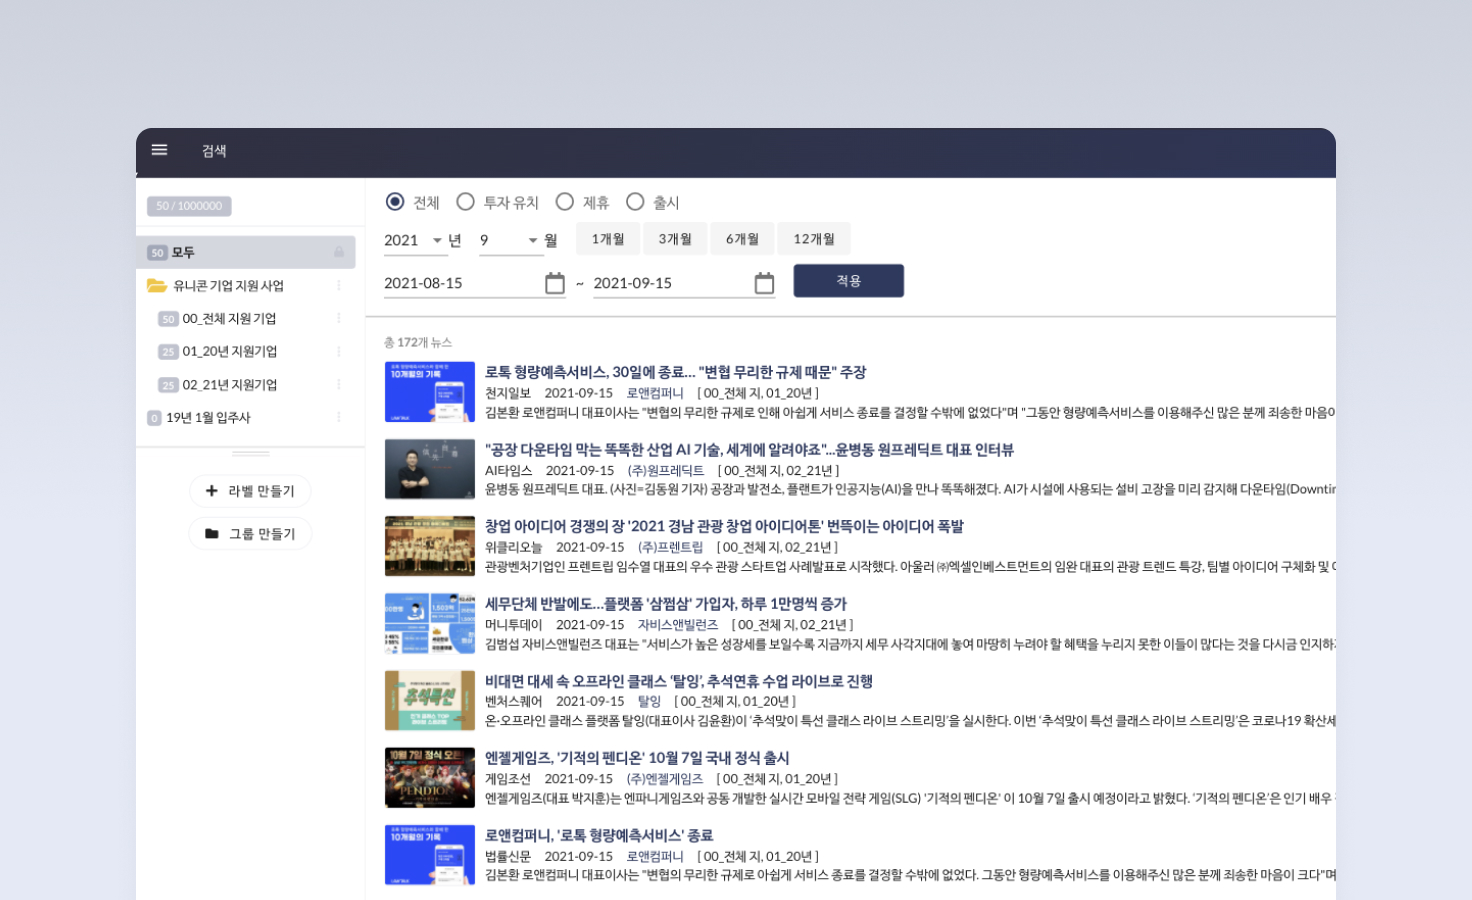Screen dimensions: 1472x900
Task: Open calendar icon for start date 2021-08-15
Action: 555,284
